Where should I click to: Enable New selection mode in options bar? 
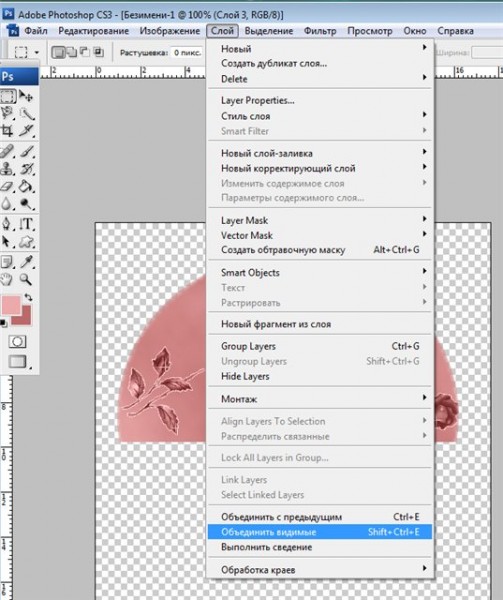pyautogui.click(x=58, y=52)
